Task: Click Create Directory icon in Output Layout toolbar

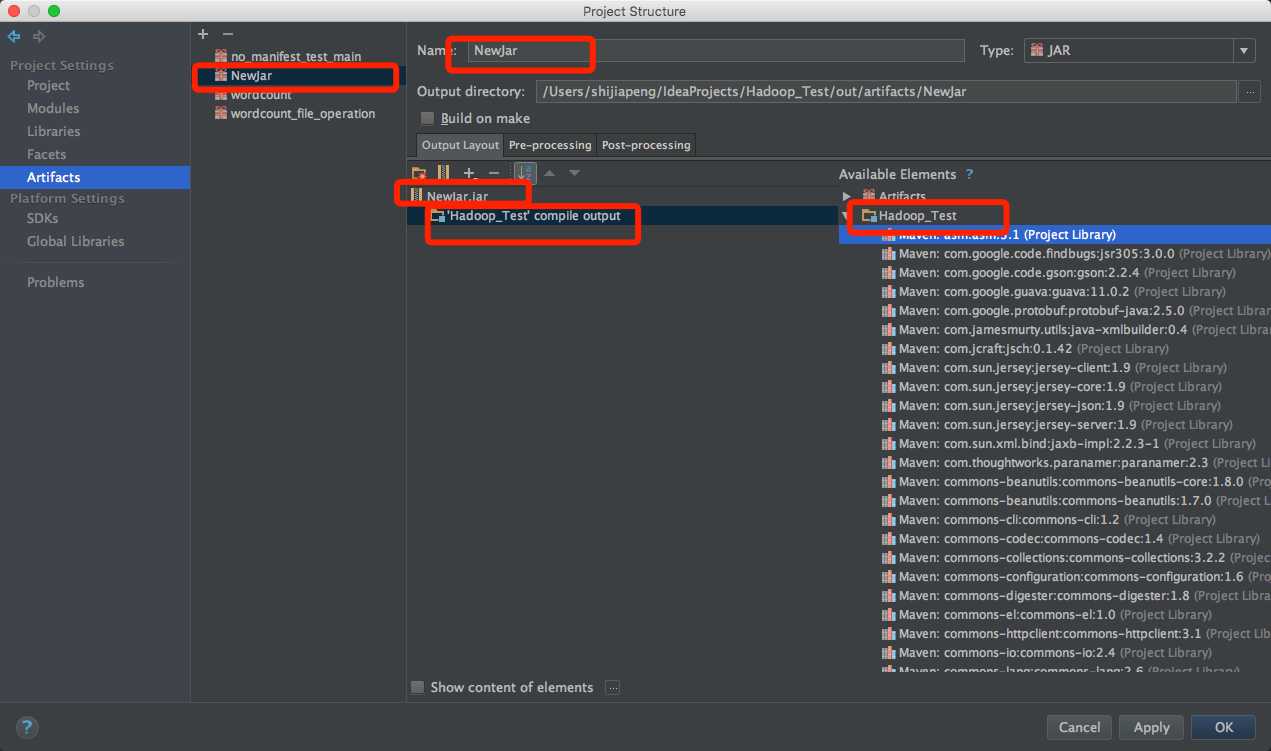Action: (419, 173)
